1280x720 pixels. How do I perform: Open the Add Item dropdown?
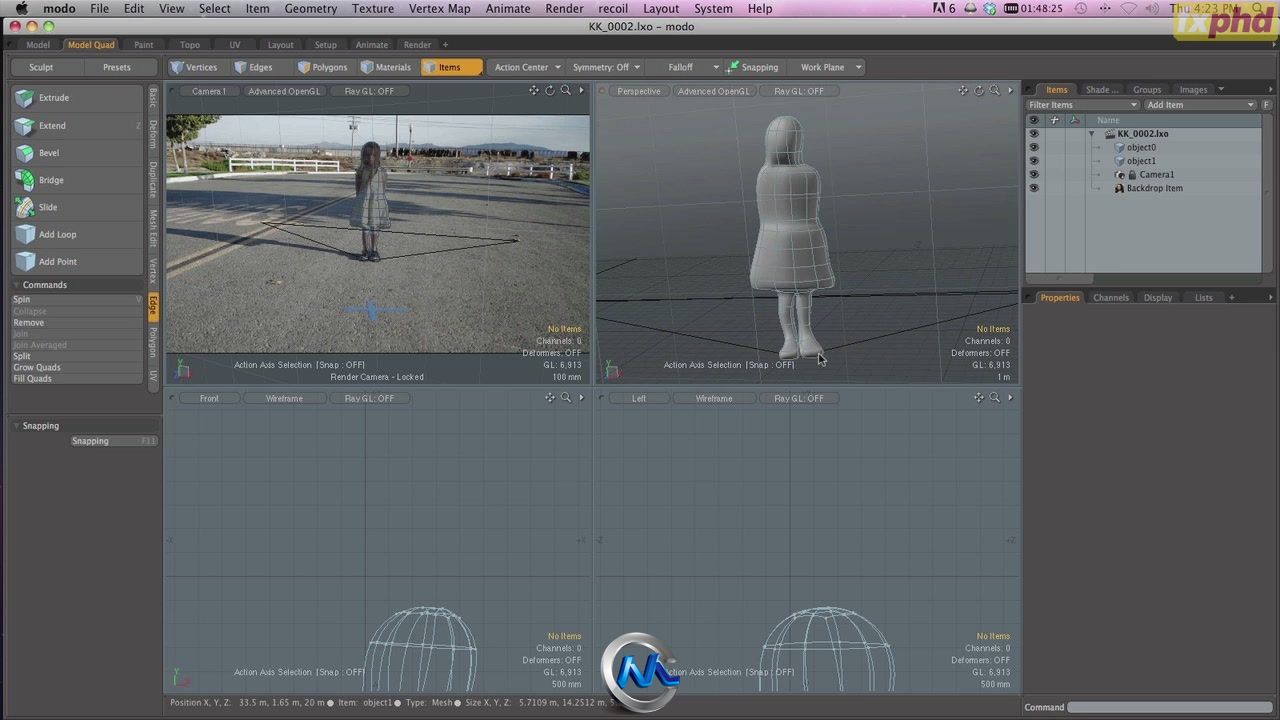click(x=1200, y=105)
